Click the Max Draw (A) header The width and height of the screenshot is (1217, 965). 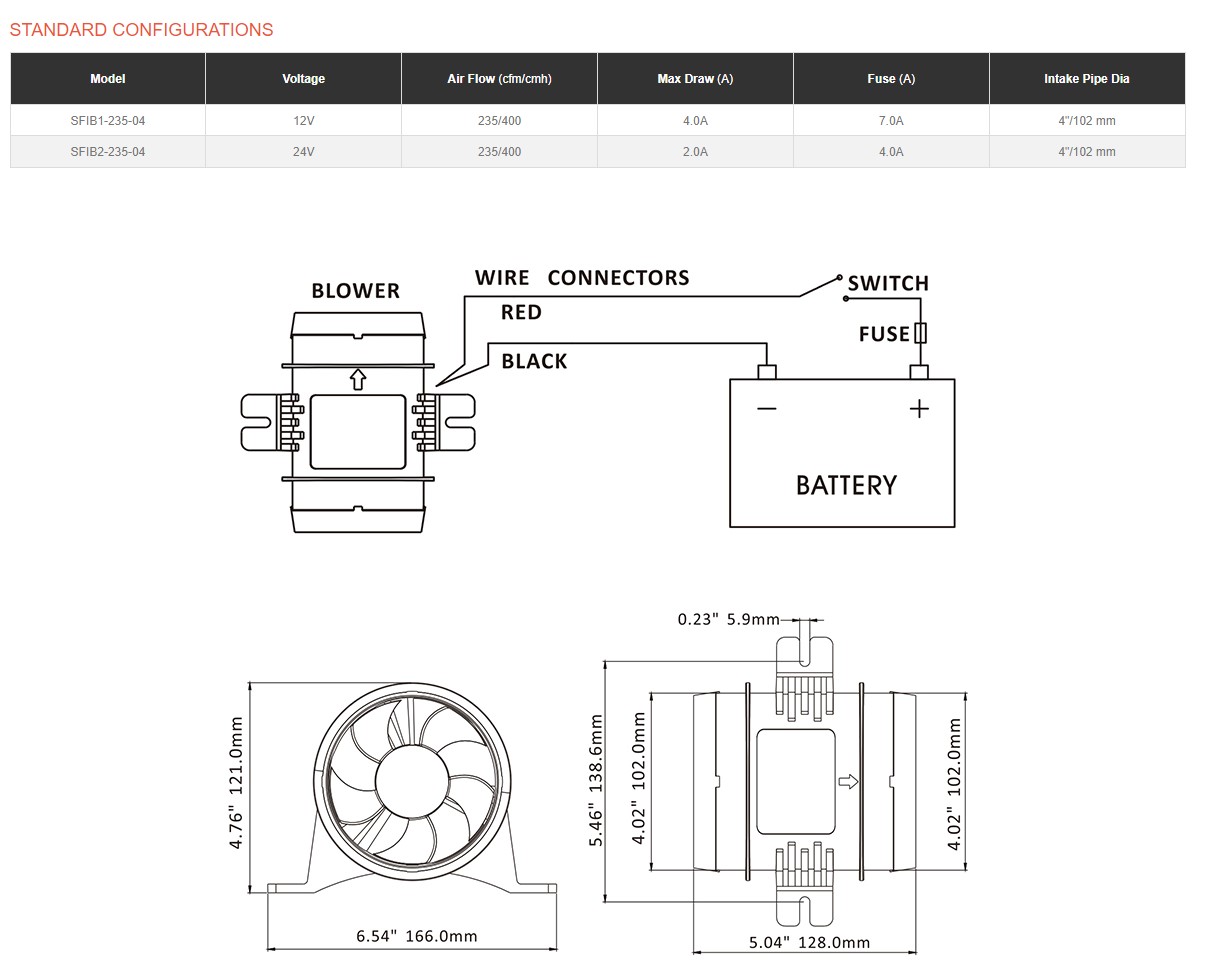695,79
